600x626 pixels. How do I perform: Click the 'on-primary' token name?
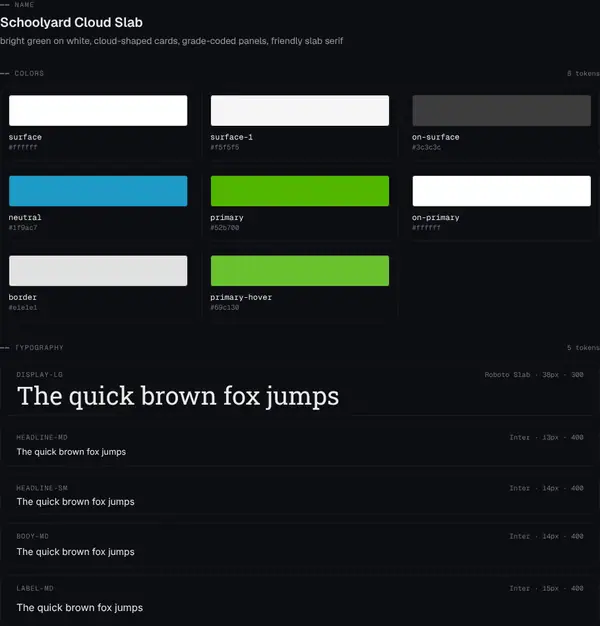[436, 218]
